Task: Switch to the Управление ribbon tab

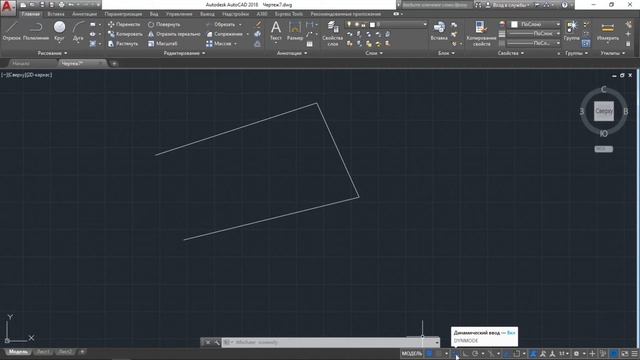Action: (x=179, y=14)
